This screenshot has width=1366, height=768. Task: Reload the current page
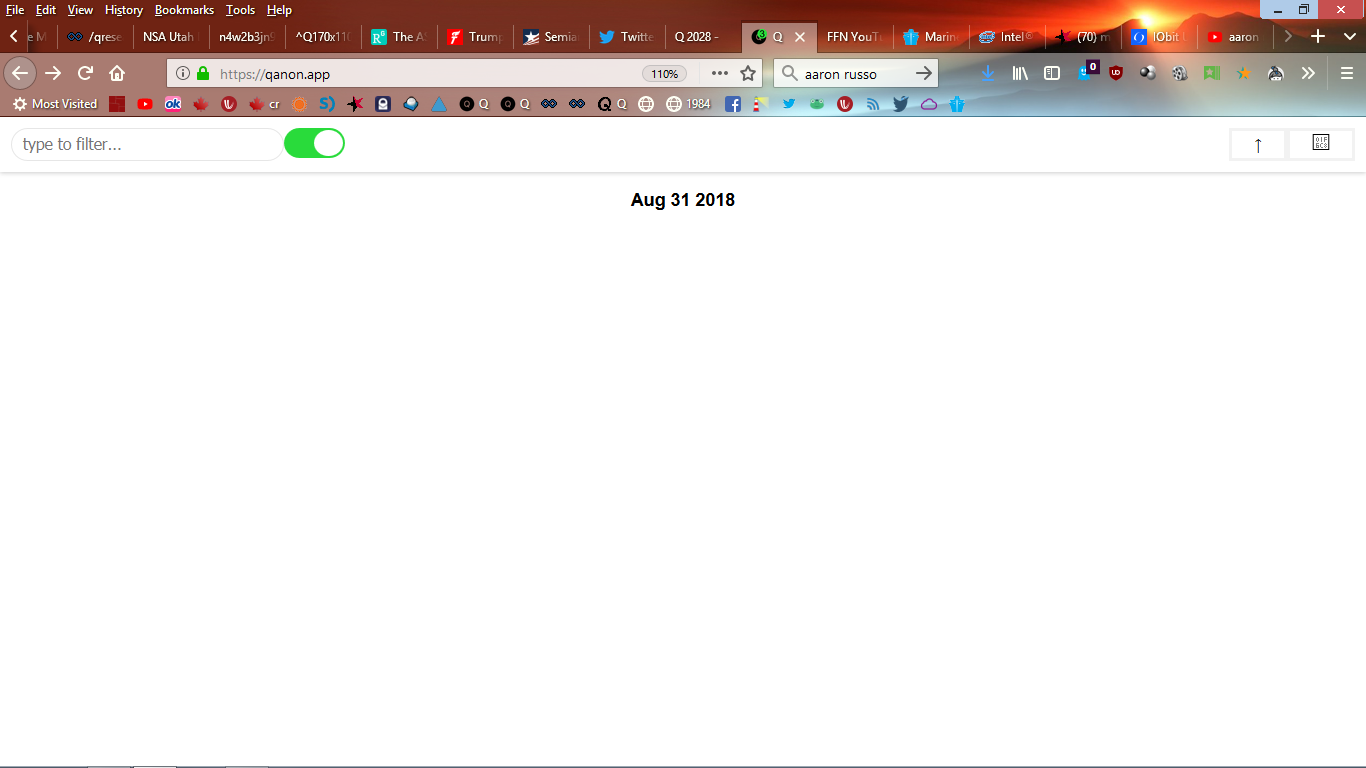pyautogui.click(x=85, y=73)
